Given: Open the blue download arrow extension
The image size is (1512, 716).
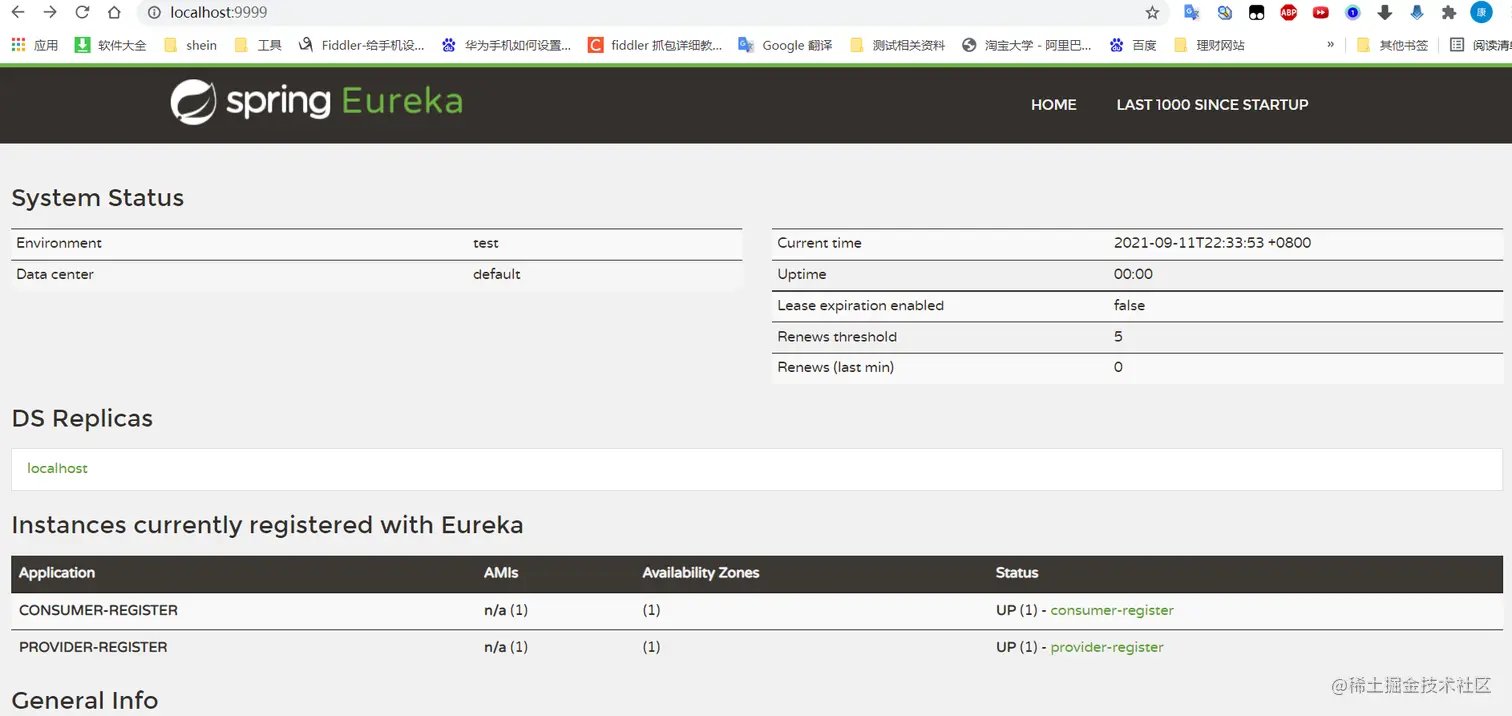Looking at the screenshot, I should (x=1416, y=13).
